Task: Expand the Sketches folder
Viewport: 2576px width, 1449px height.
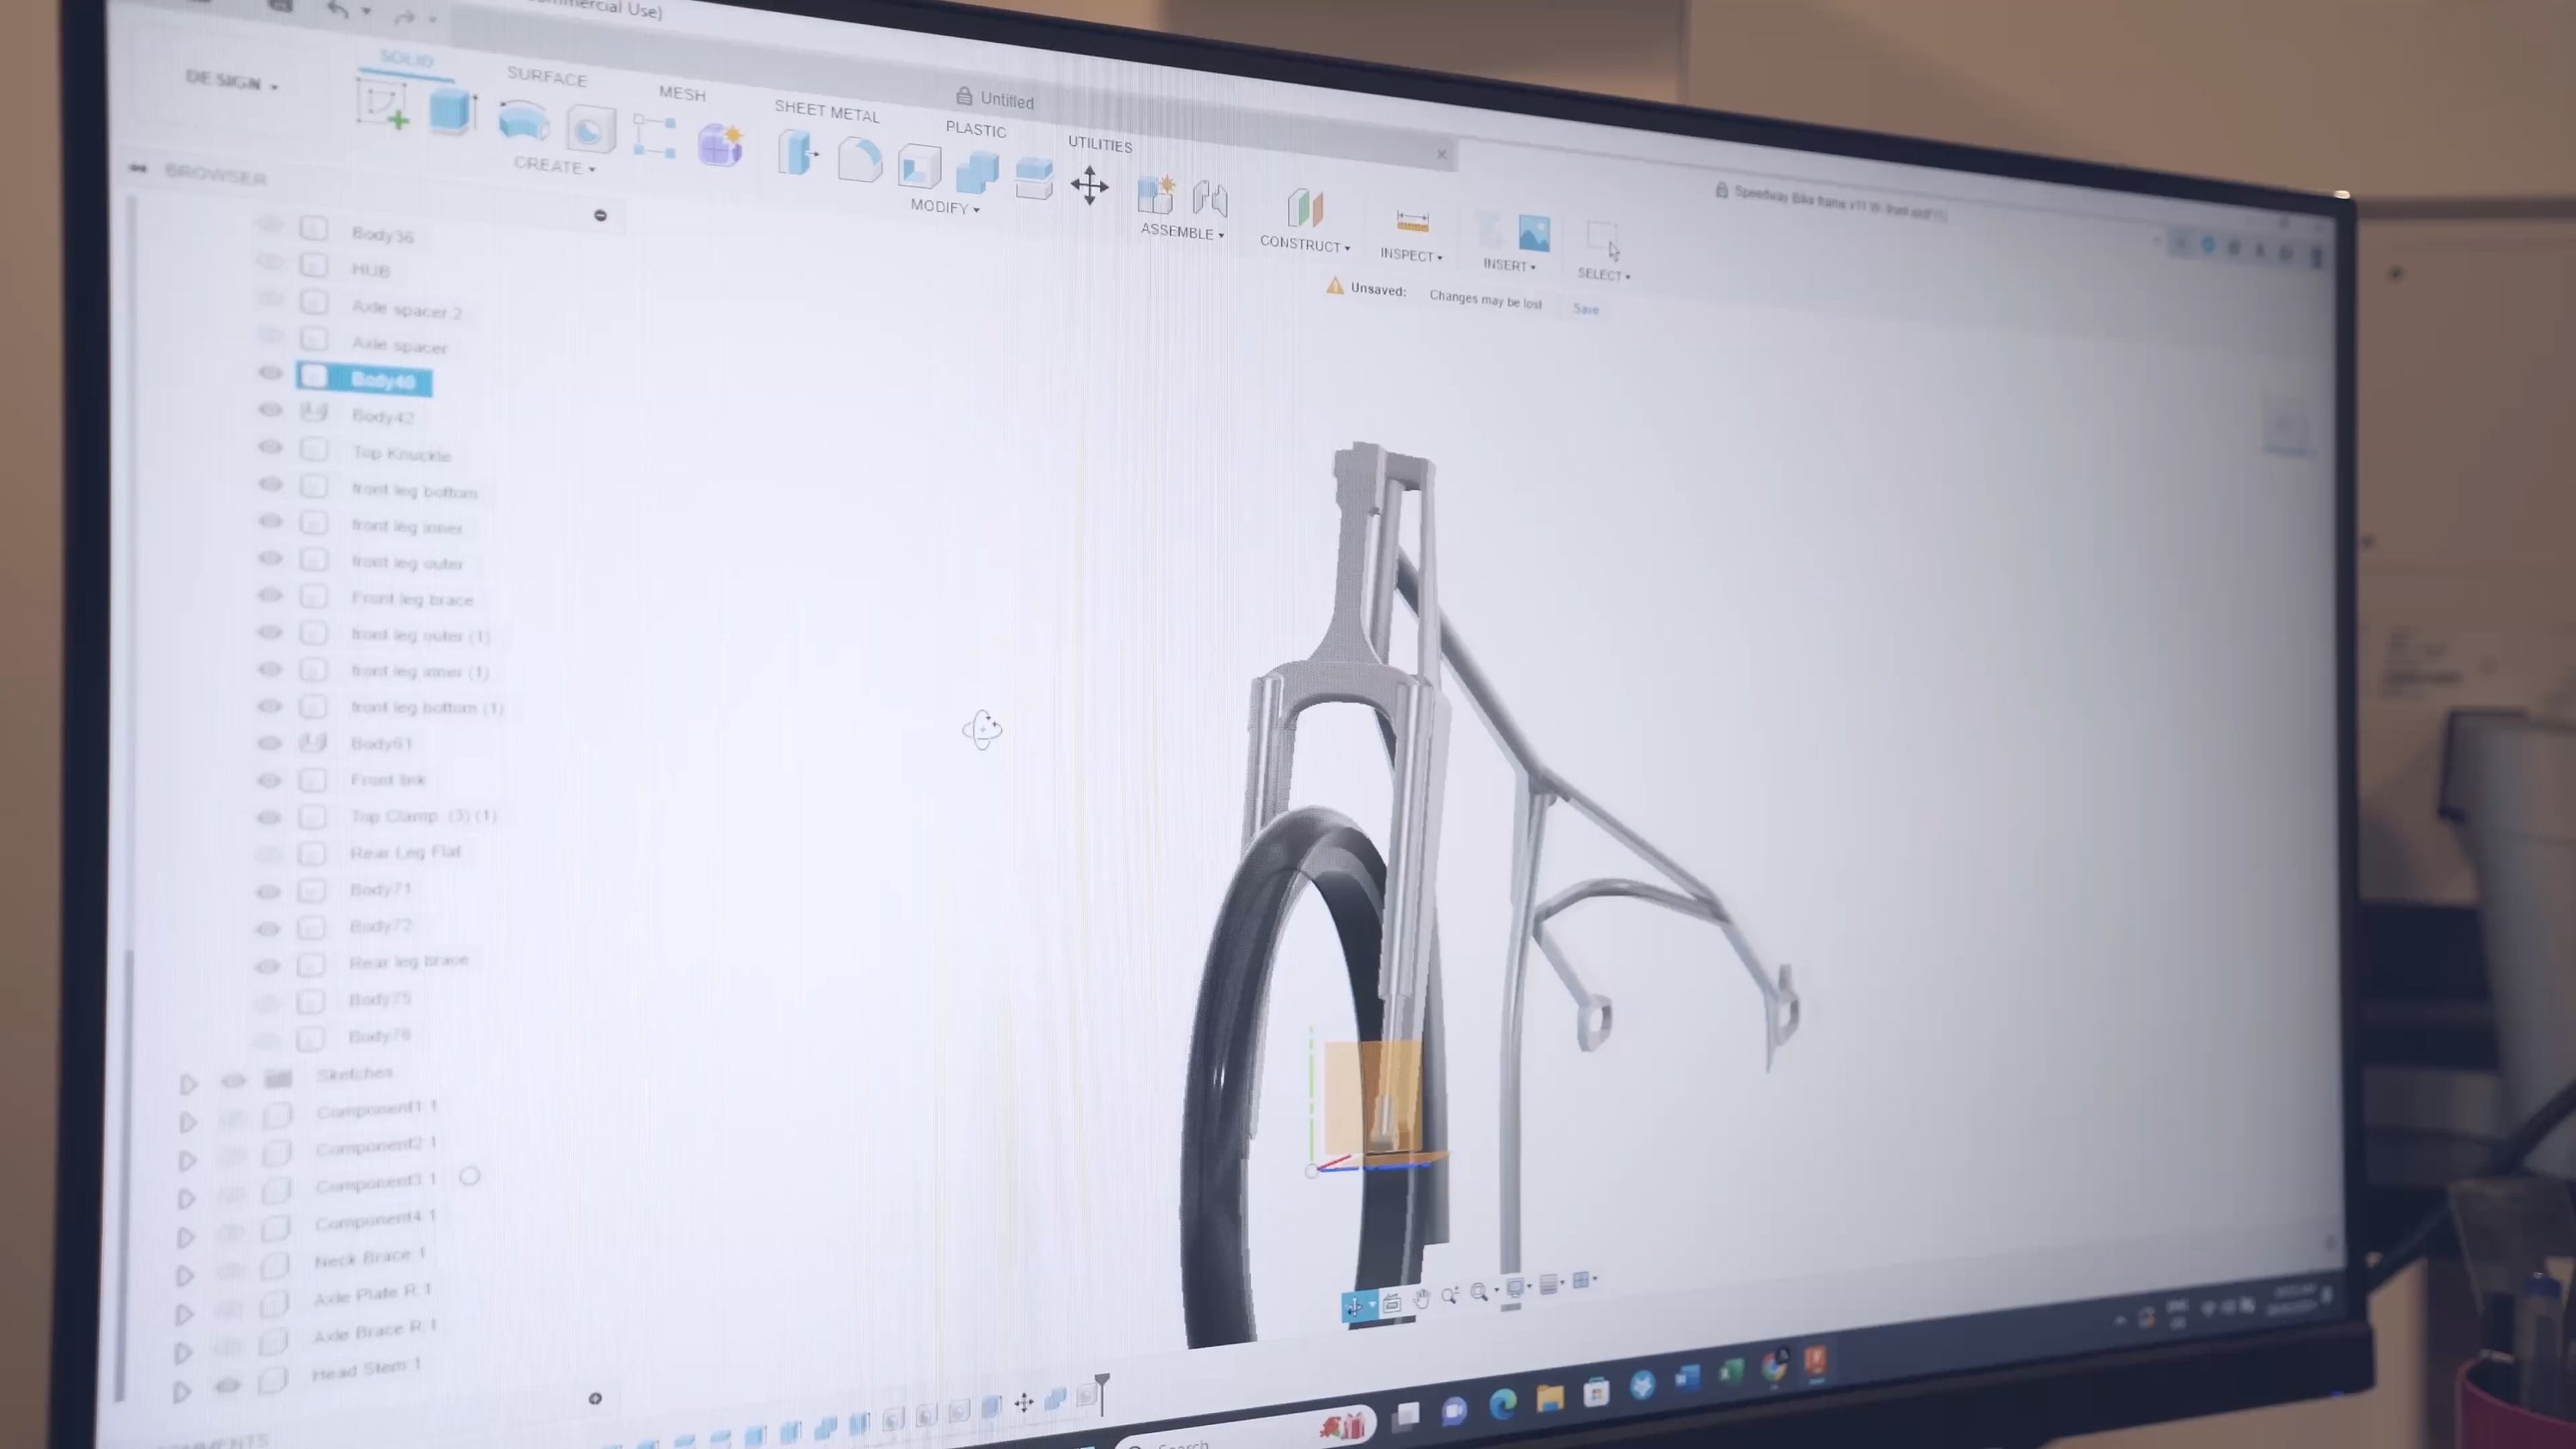Action: point(188,1083)
